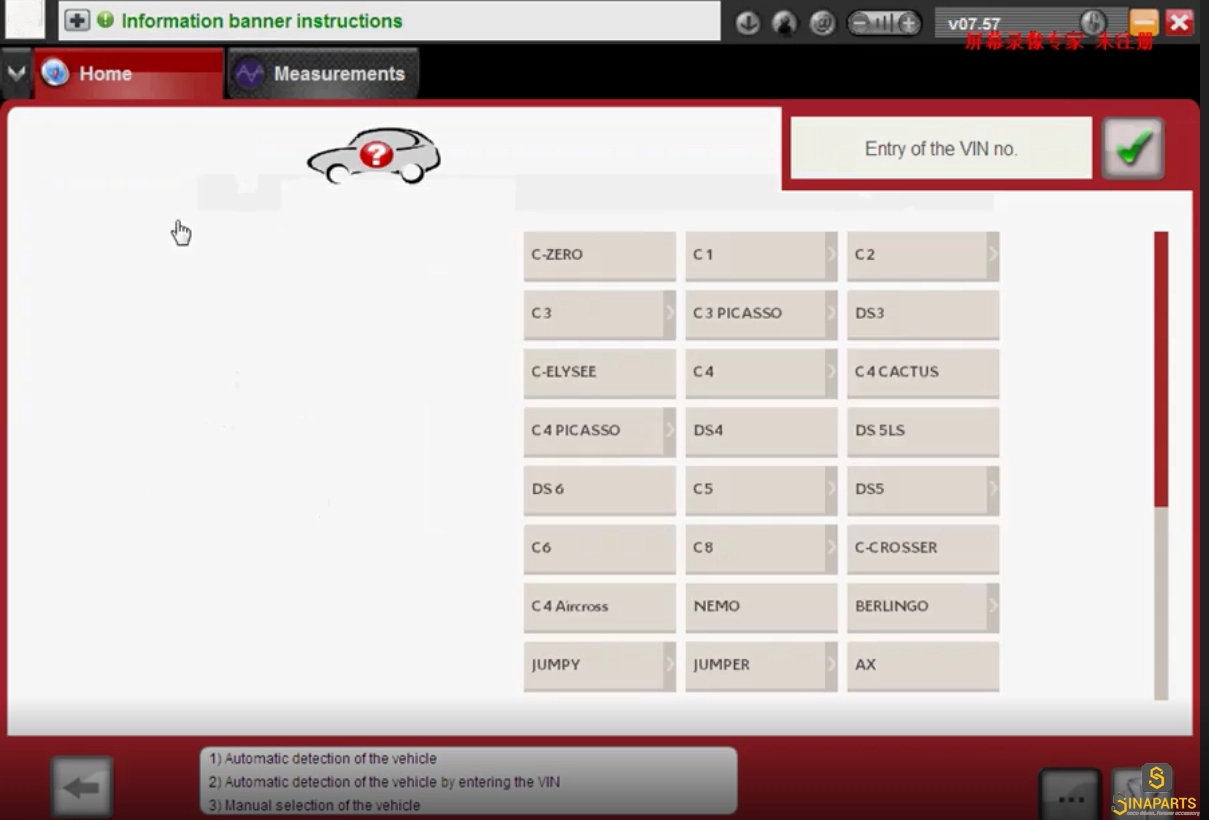This screenshot has width=1209, height=820.
Task: Click the green info indicator in the banner
Action: click(x=105, y=20)
